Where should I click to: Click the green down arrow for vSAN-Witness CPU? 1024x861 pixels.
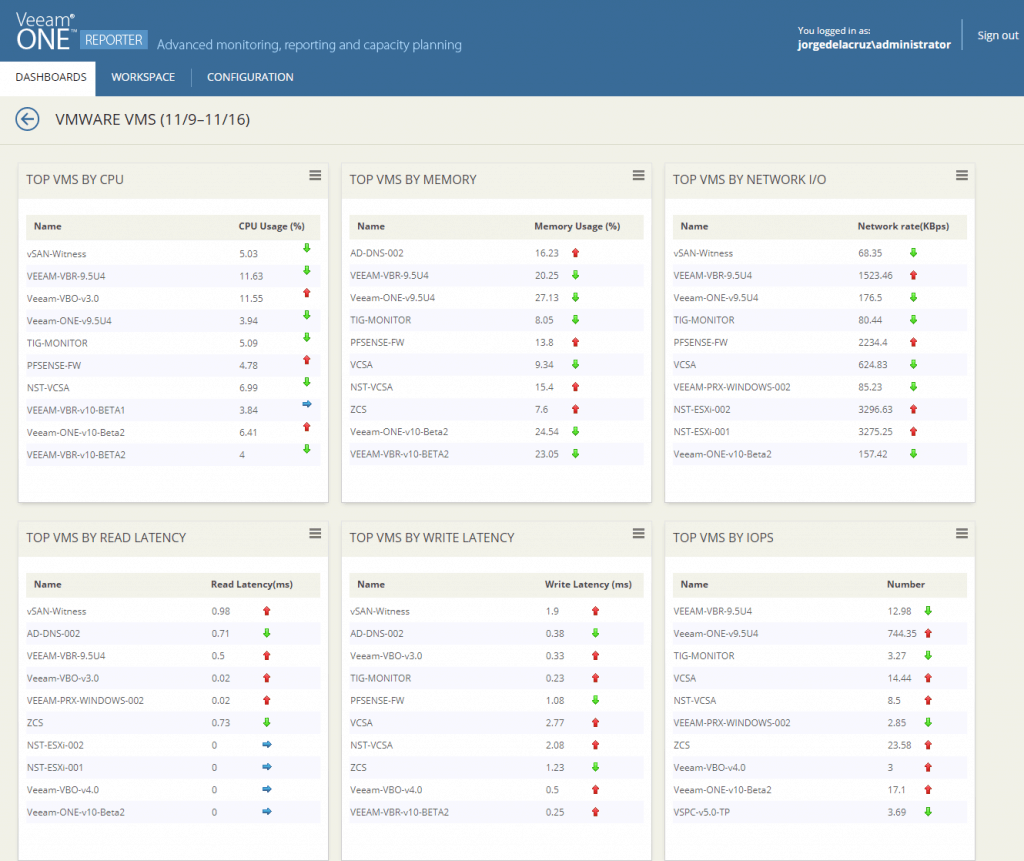pyautogui.click(x=306, y=248)
